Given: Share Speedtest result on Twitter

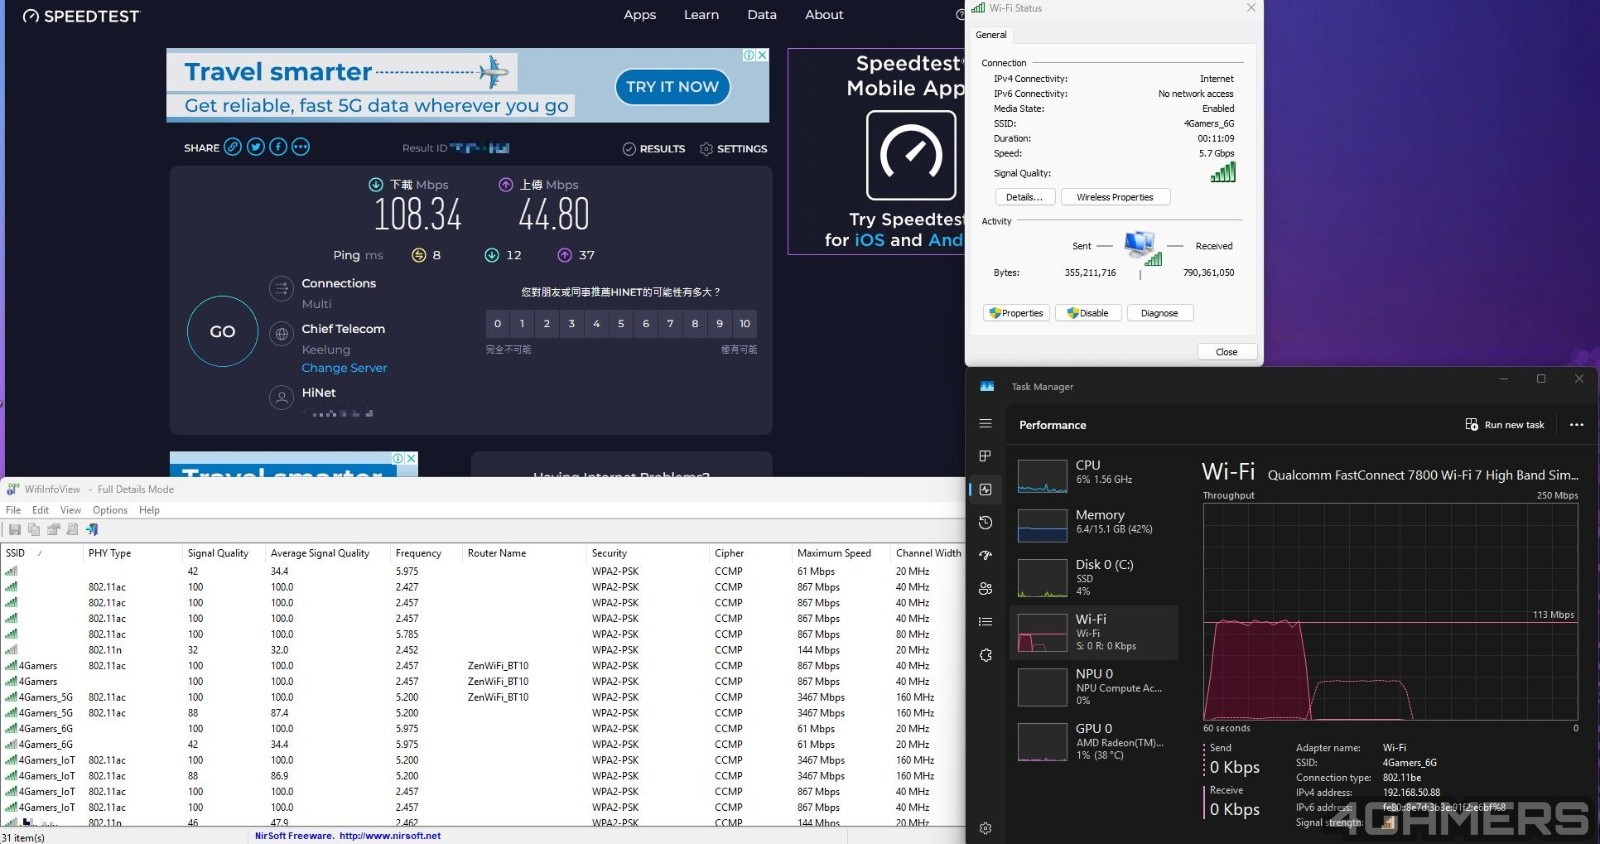Looking at the screenshot, I should pyautogui.click(x=256, y=147).
